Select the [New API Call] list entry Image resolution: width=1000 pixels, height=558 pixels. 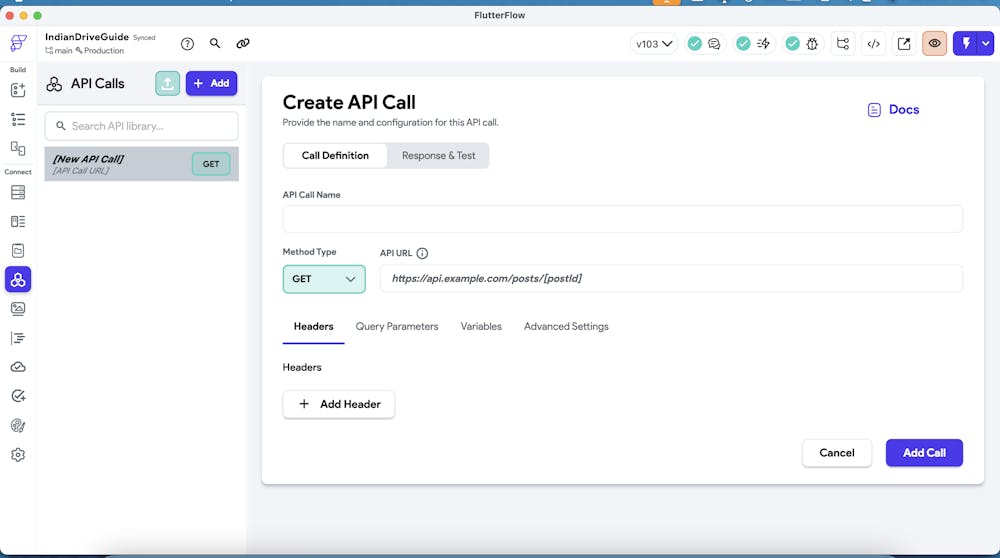[x=142, y=164]
